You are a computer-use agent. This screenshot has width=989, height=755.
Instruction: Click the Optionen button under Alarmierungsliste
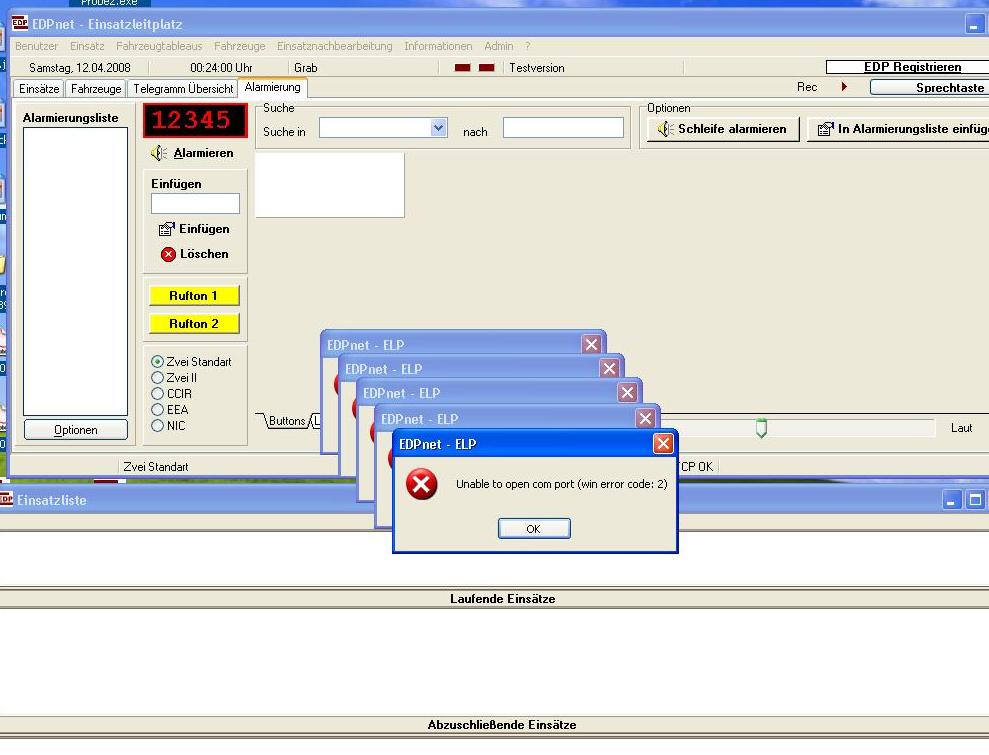pyautogui.click(x=76, y=430)
